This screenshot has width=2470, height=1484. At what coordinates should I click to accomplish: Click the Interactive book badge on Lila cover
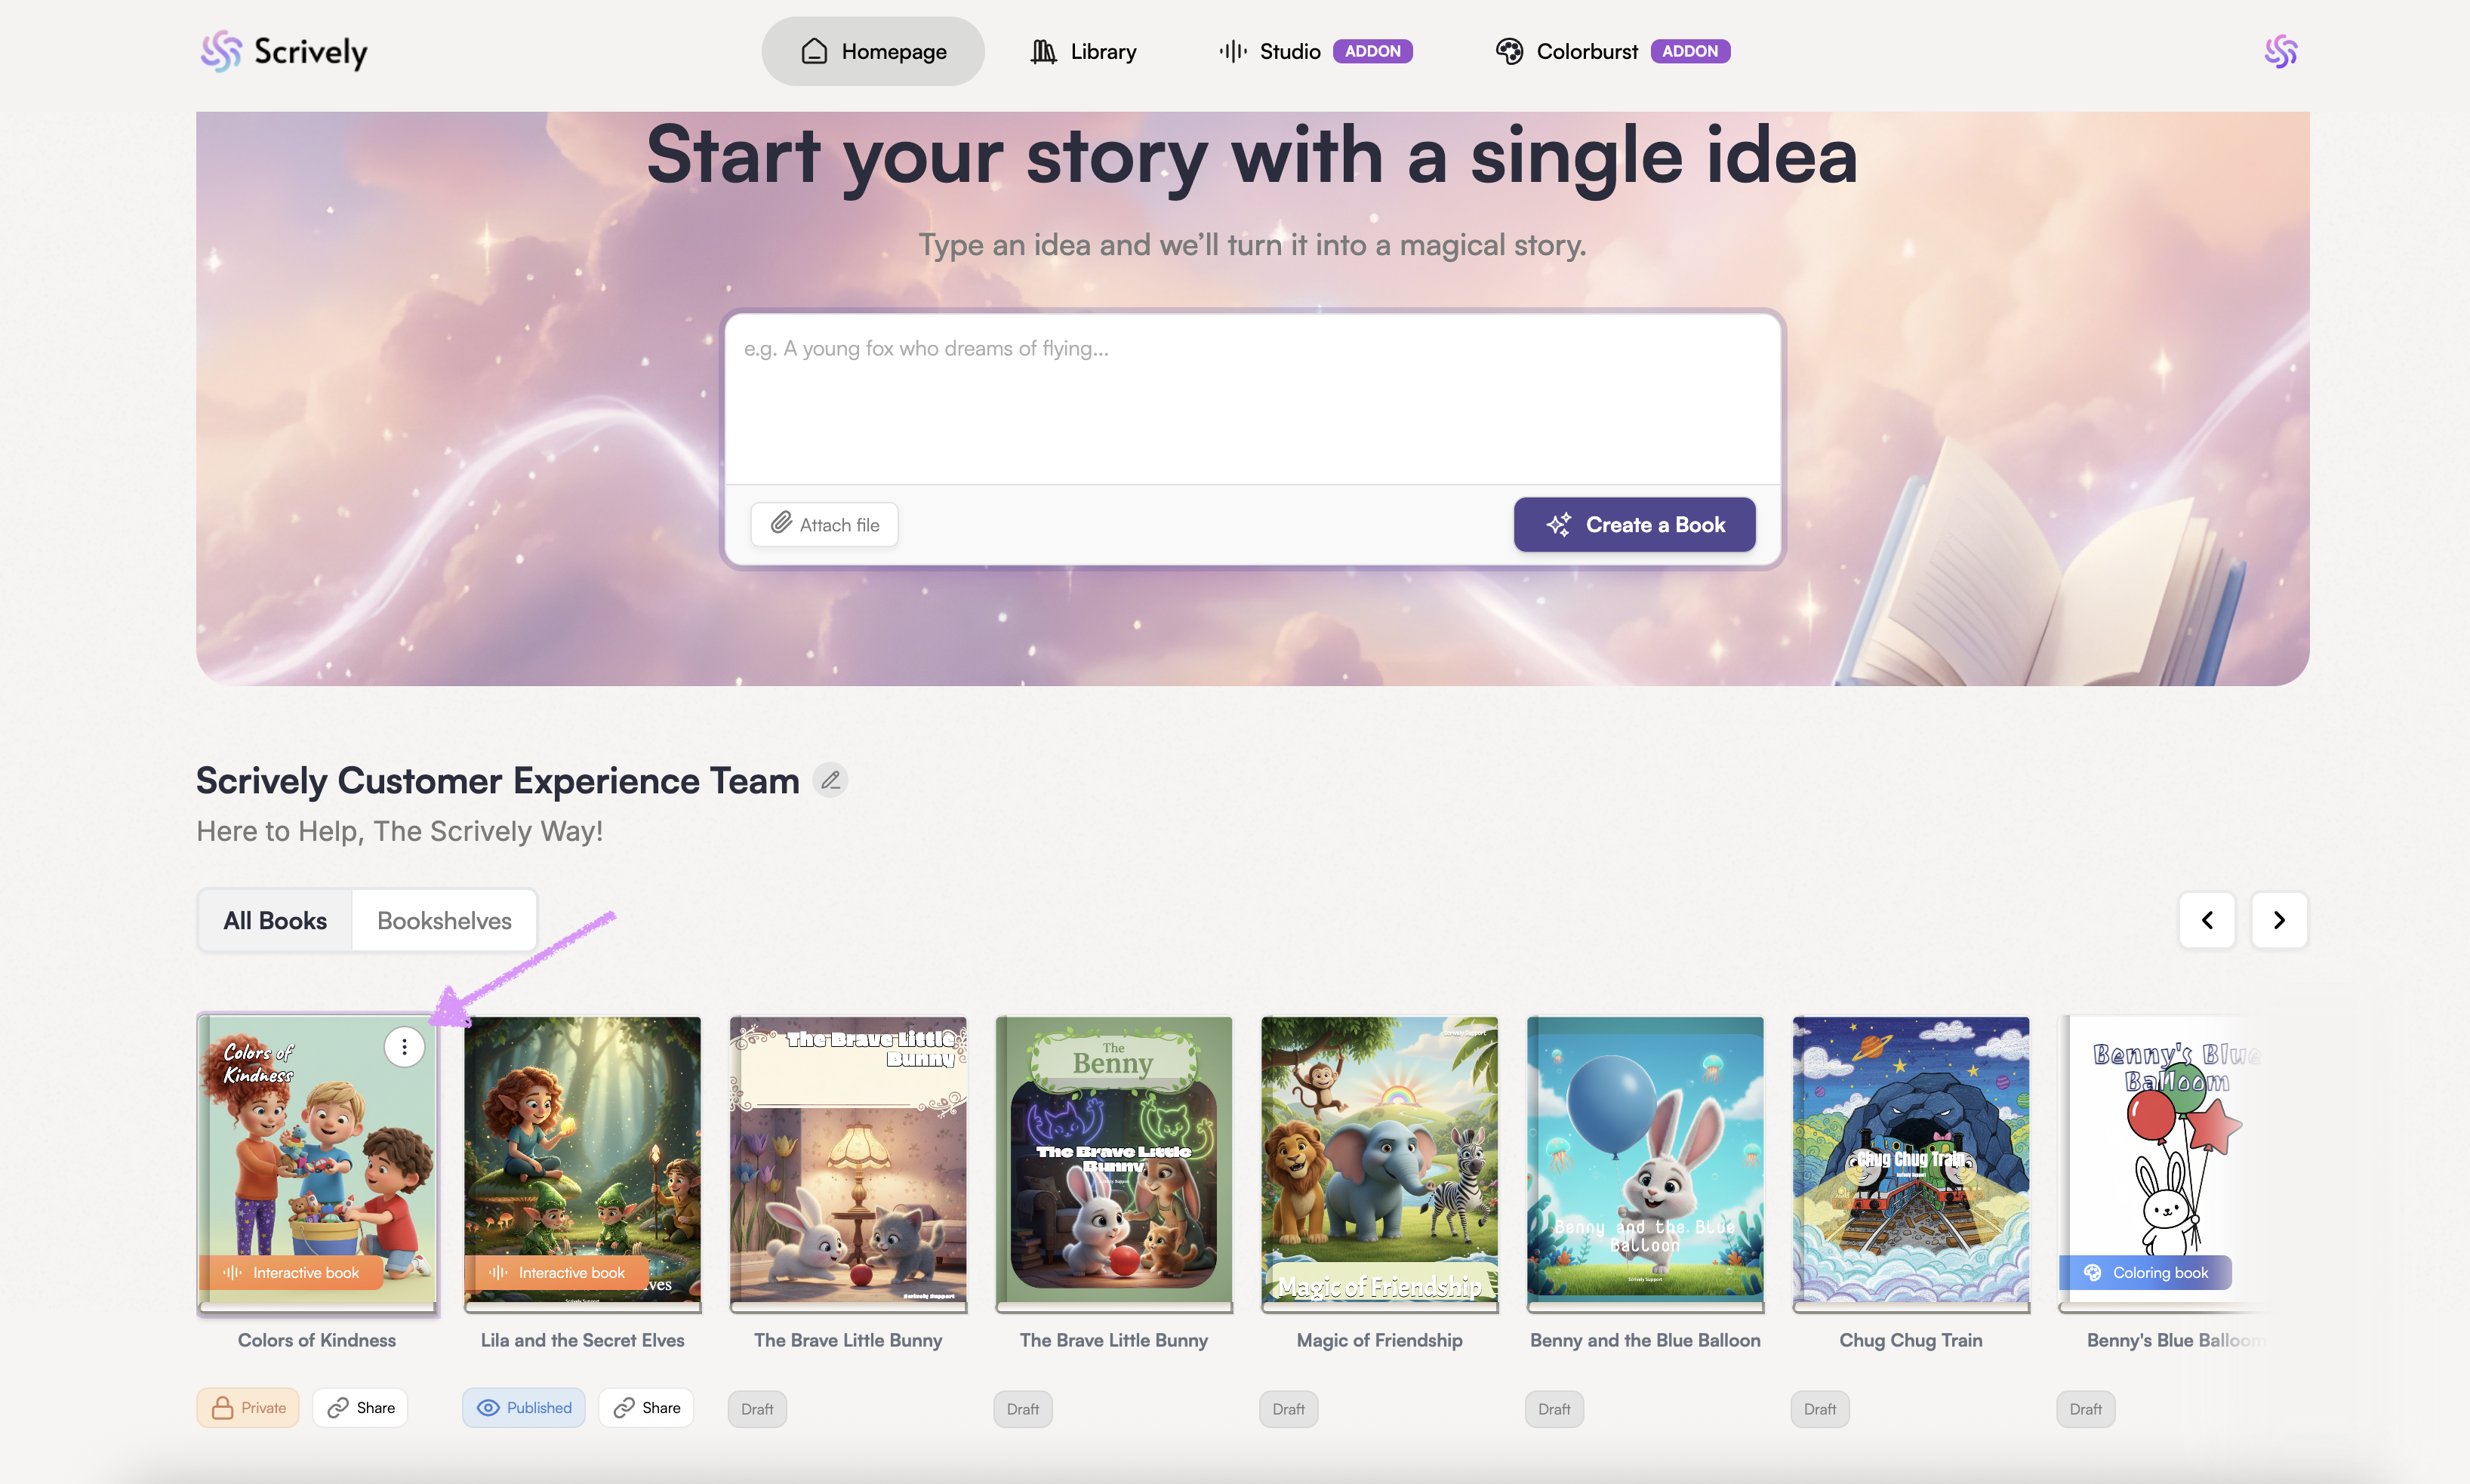point(557,1272)
